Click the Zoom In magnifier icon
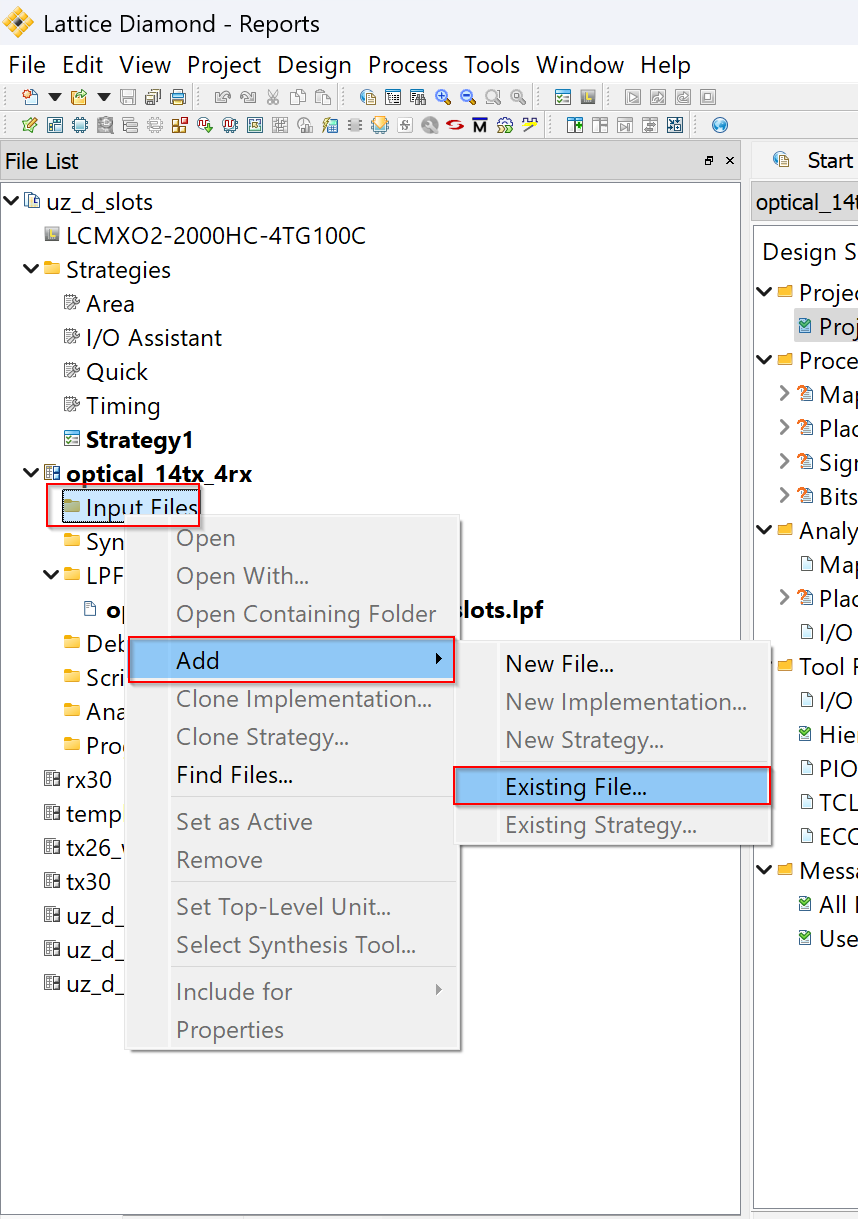 (x=443, y=97)
